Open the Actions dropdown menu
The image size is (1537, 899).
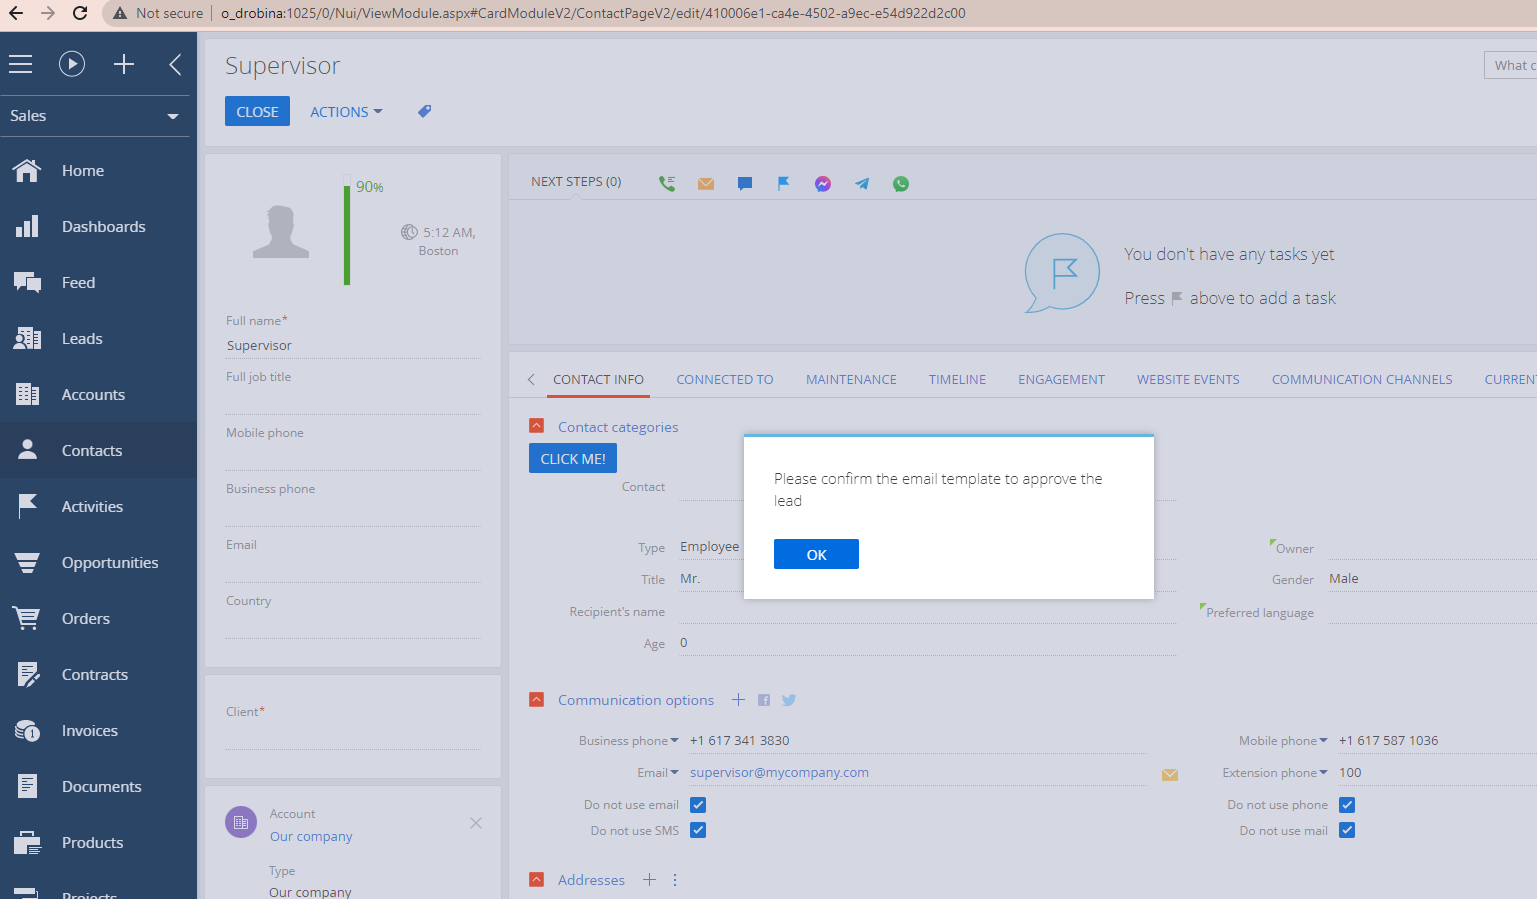tap(346, 112)
